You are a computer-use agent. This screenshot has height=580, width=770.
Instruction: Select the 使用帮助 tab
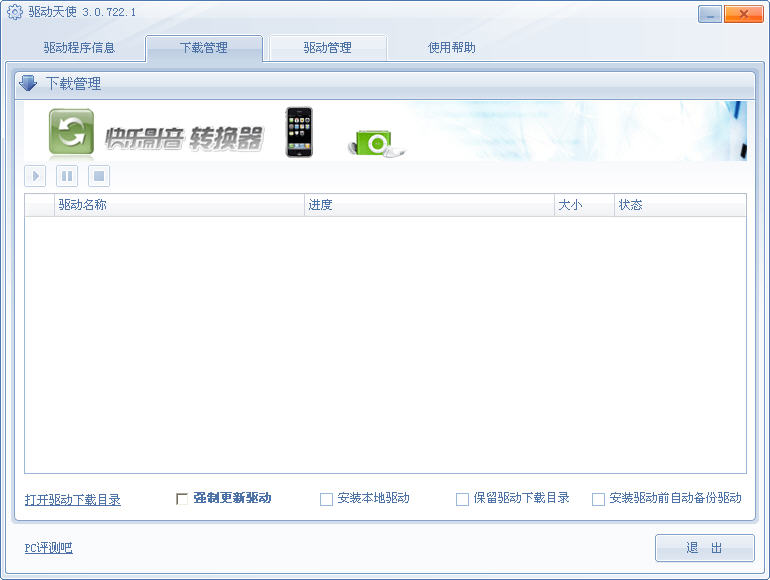pos(451,48)
